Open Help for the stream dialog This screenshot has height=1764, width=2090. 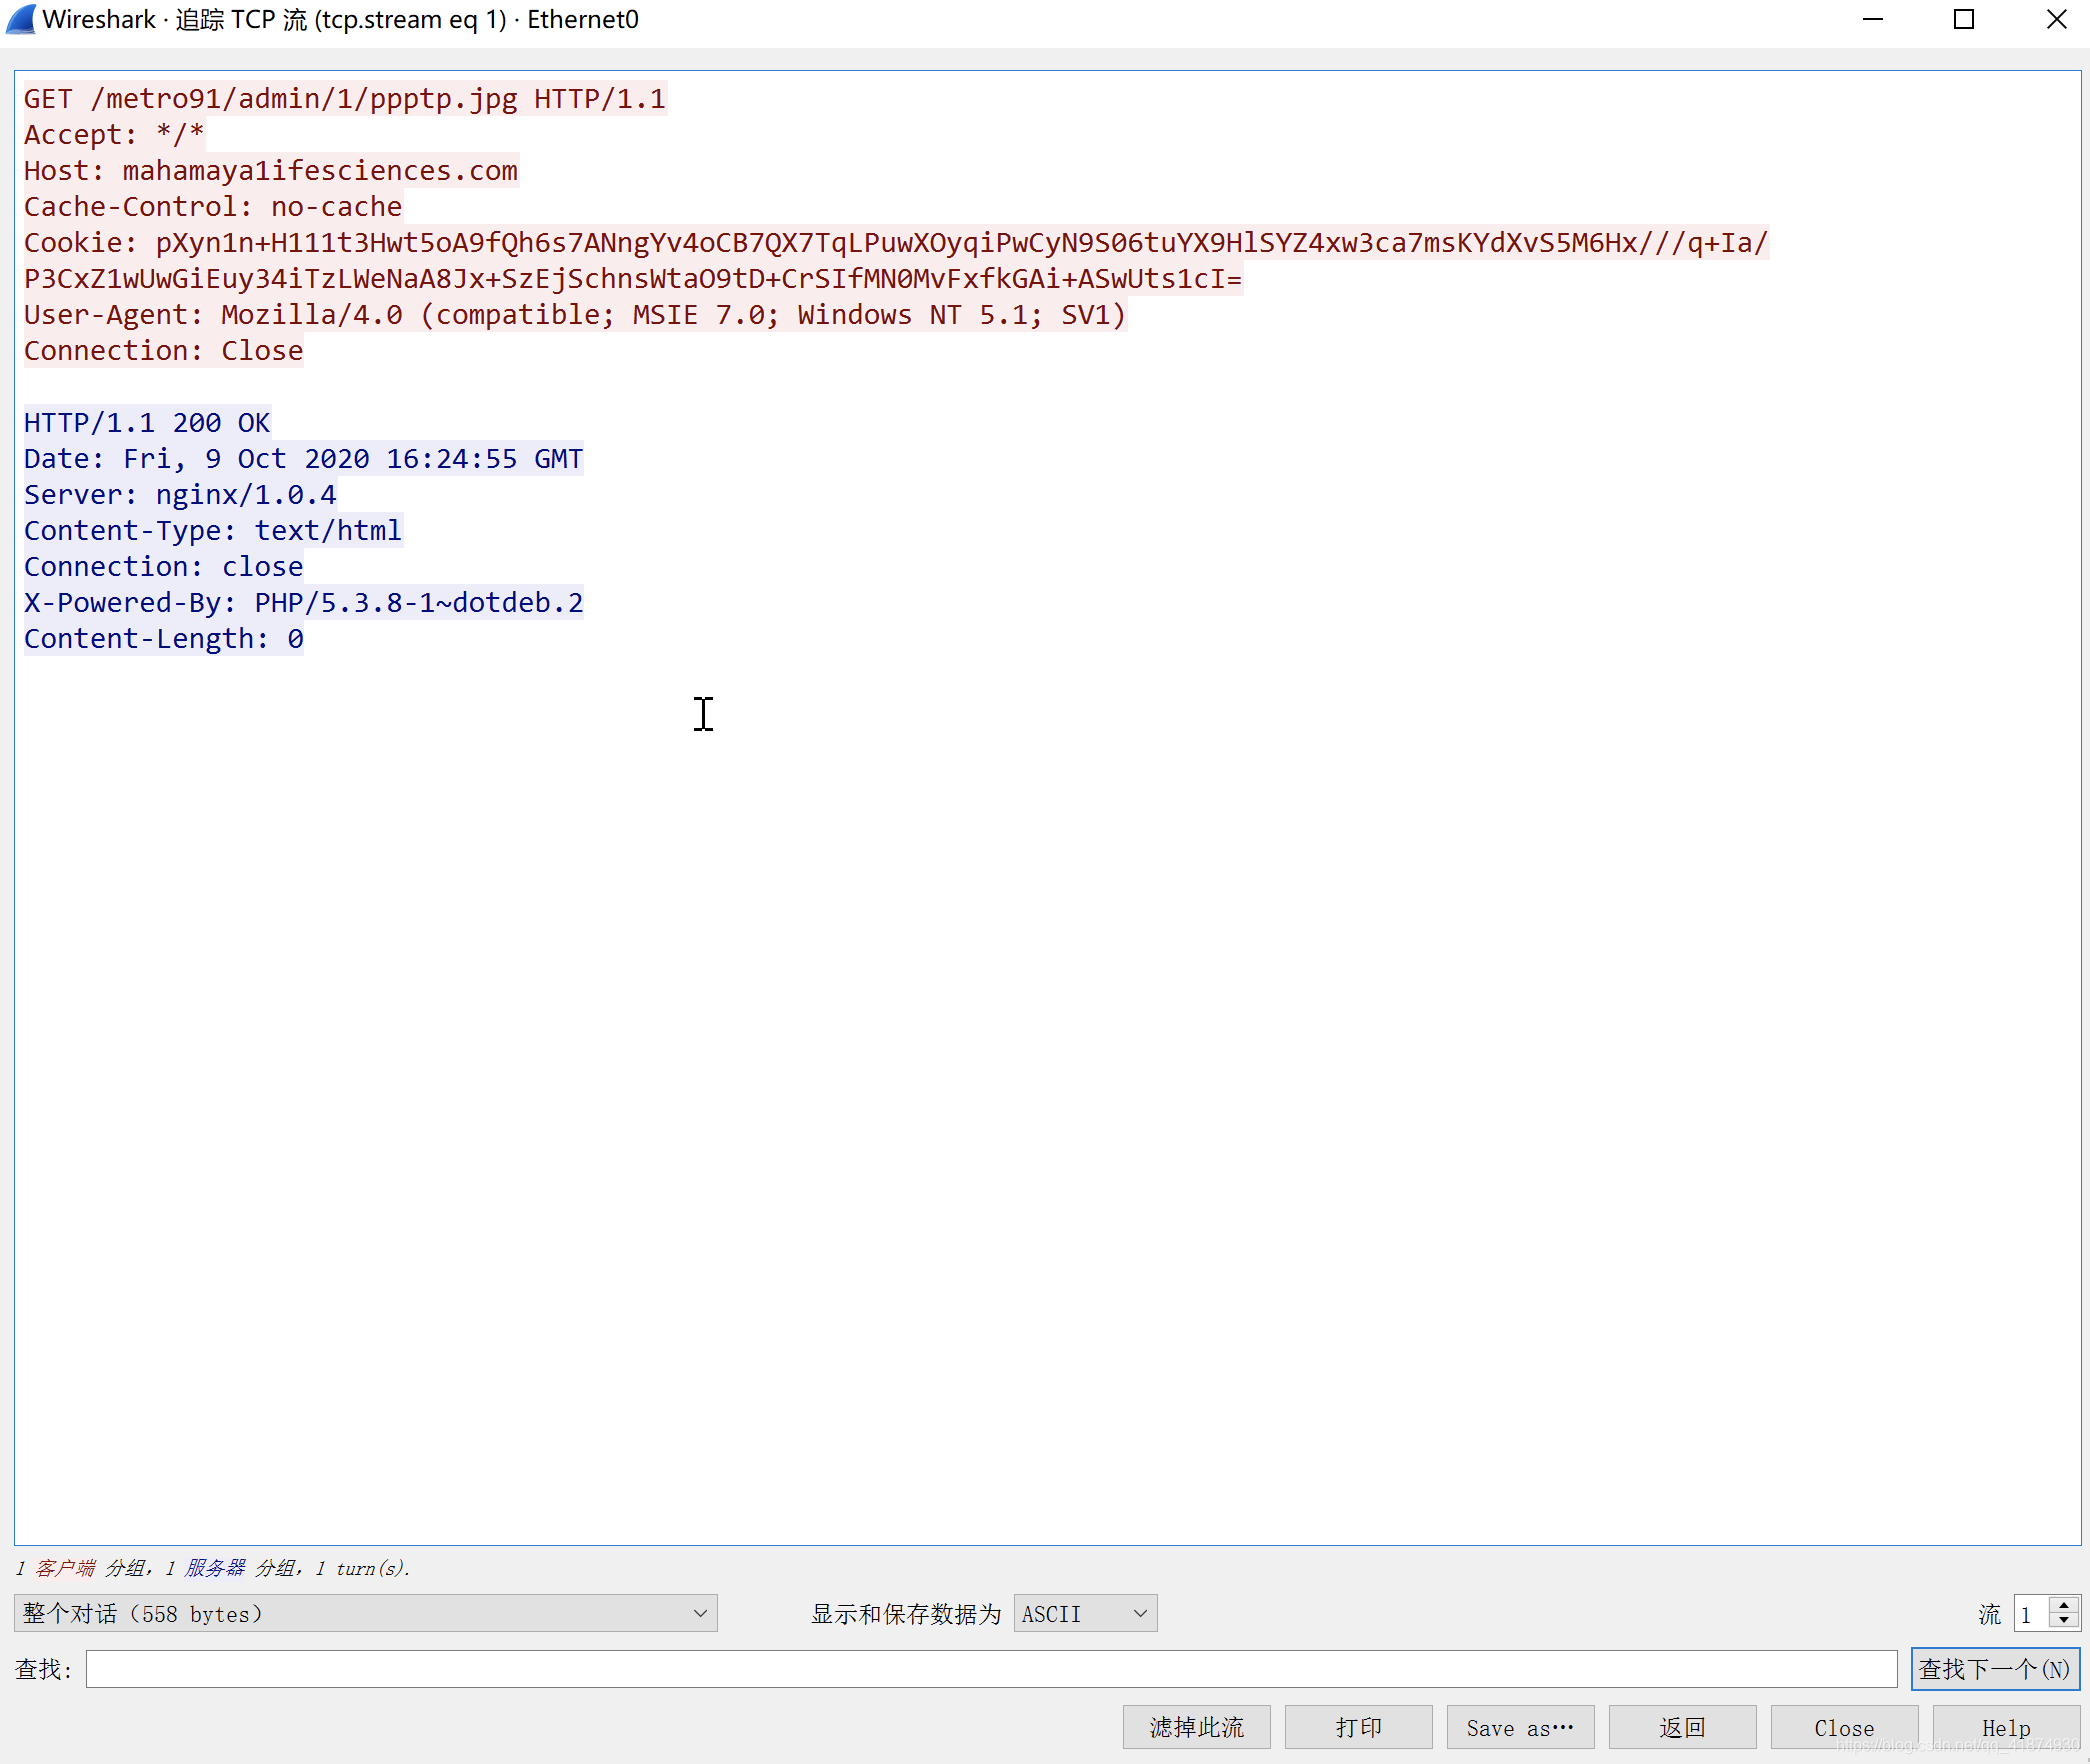2006,1727
